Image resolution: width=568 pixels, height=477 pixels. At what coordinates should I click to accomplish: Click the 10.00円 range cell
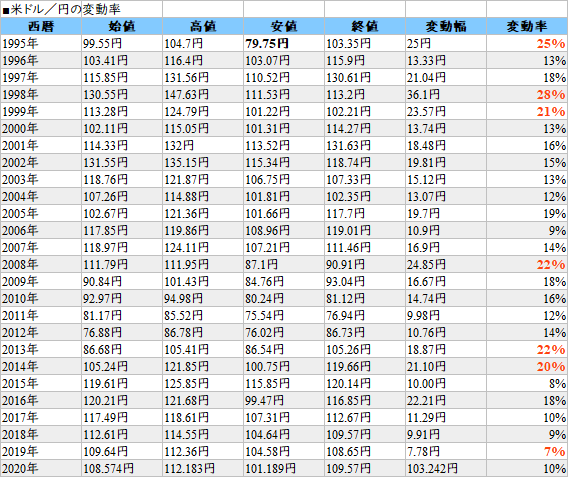pos(426,384)
